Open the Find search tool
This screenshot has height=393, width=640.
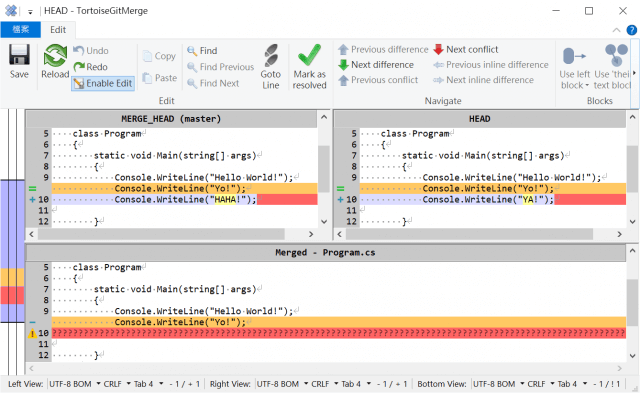pyautogui.click(x=202, y=51)
